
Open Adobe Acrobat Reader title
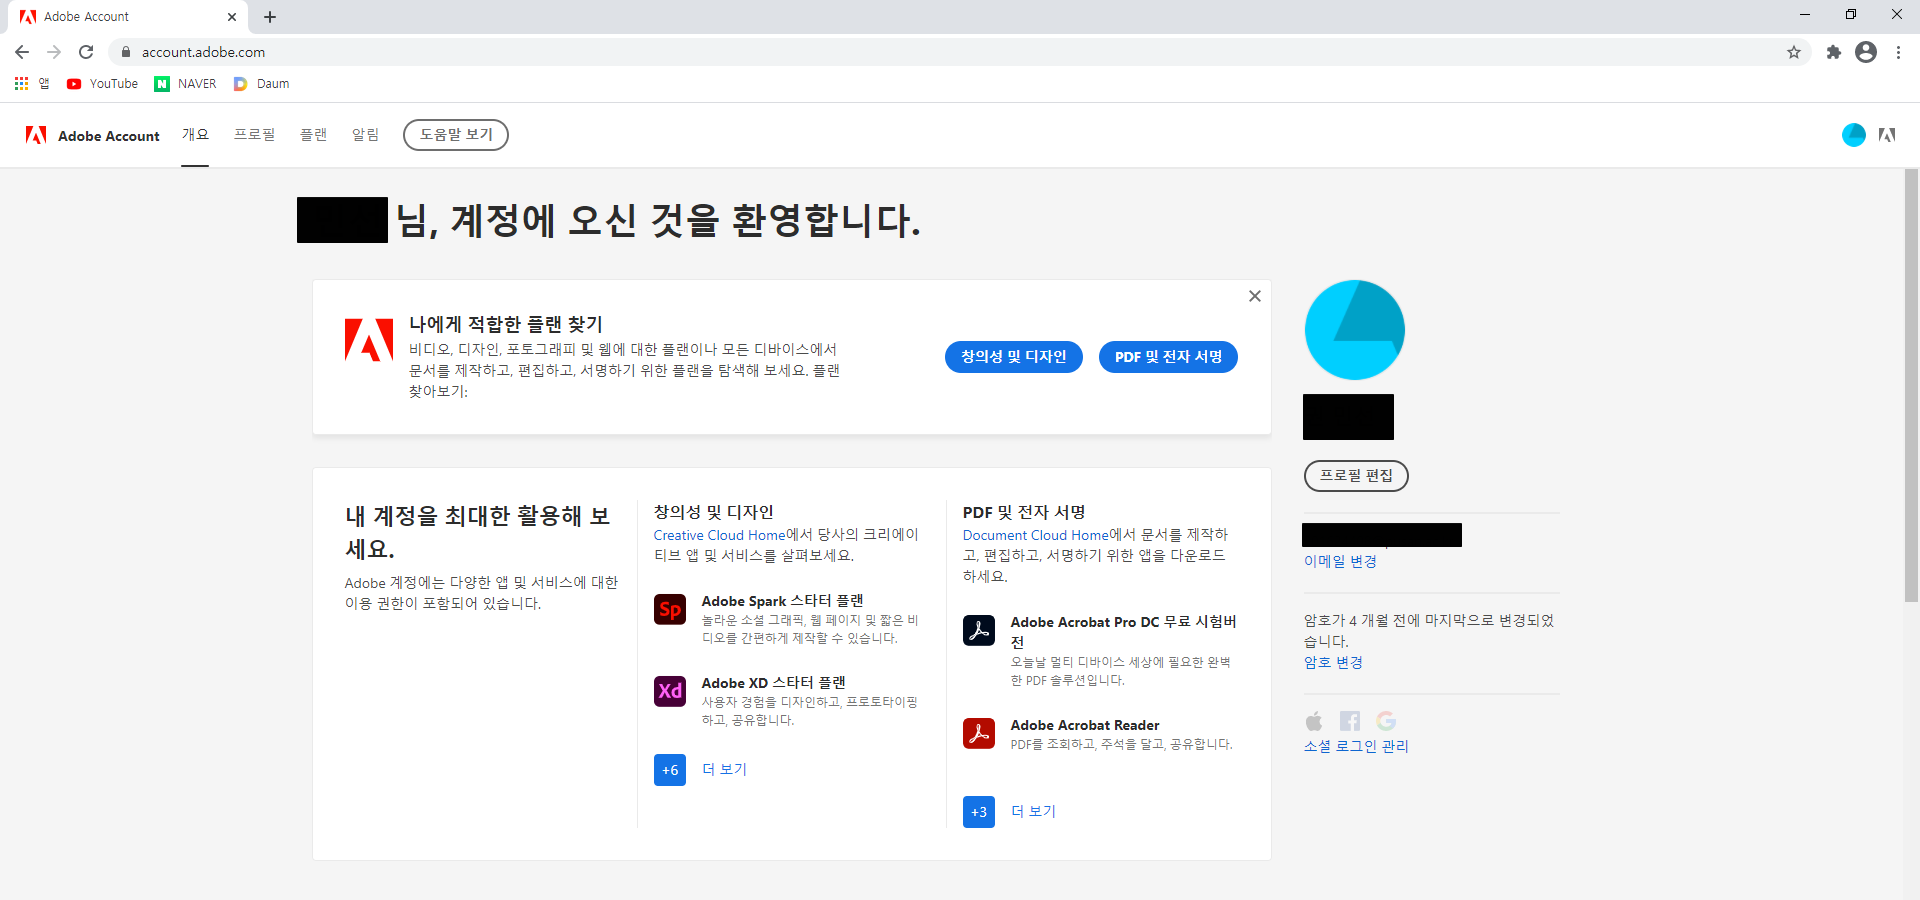pyautogui.click(x=1085, y=725)
